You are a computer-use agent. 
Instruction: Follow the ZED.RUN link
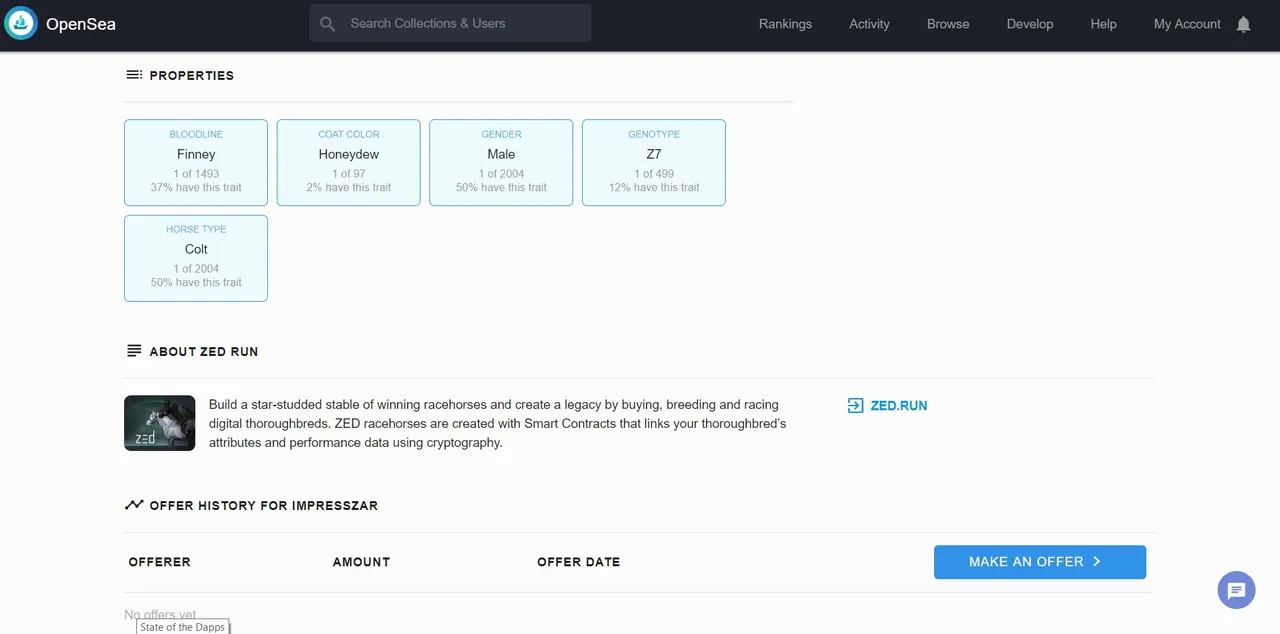pyautogui.click(x=899, y=406)
